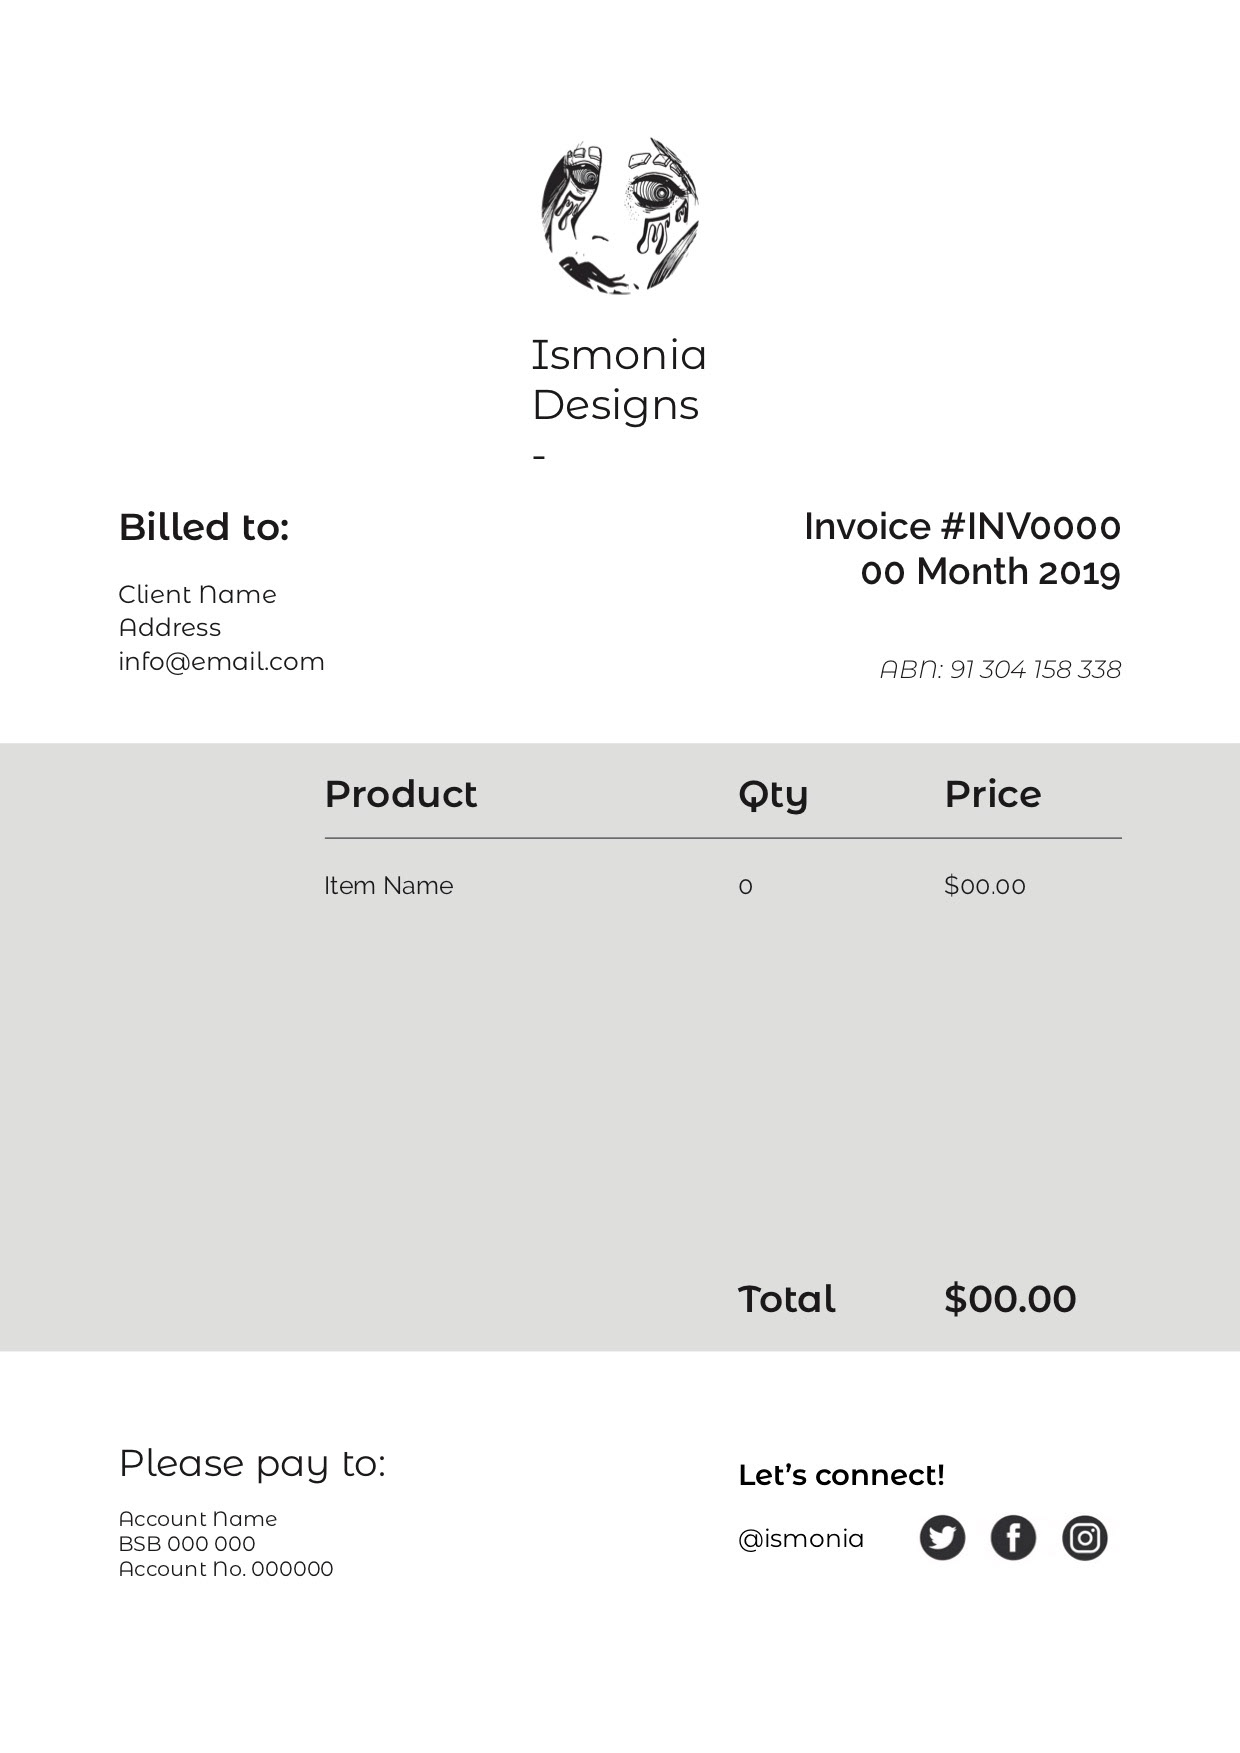Select the circular face logo illustration
The width and height of the screenshot is (1240, 1753).
tap(620, 216)
